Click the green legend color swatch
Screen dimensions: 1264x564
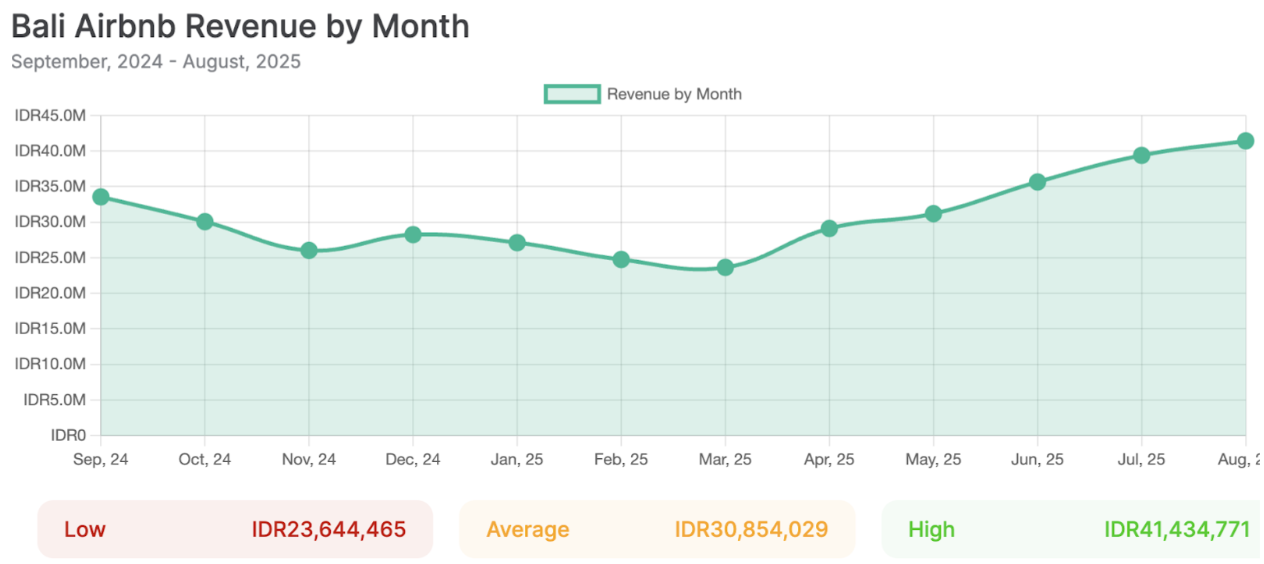tap(572, 94)
